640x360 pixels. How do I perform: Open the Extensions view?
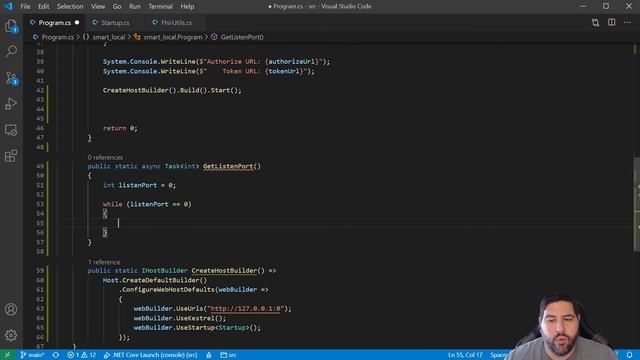tap(11, 156)
